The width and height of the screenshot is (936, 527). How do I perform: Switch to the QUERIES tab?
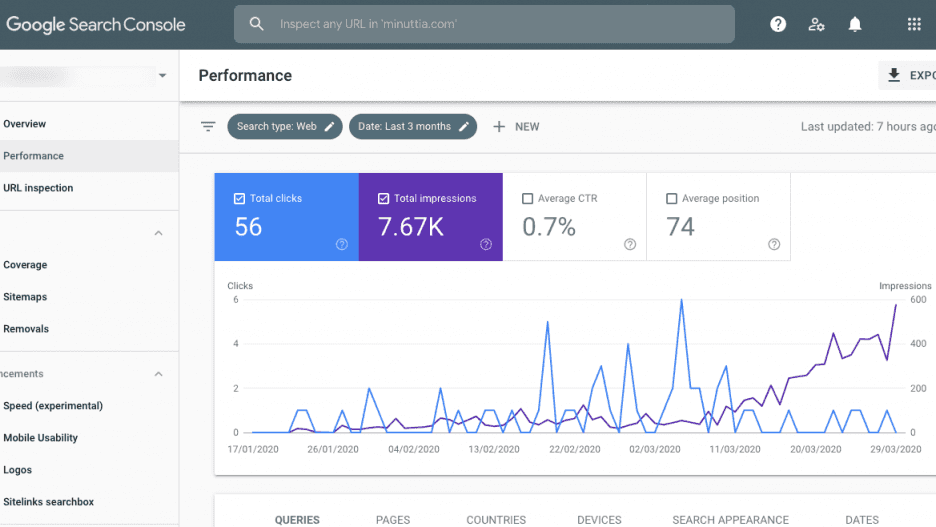[297, 520]
